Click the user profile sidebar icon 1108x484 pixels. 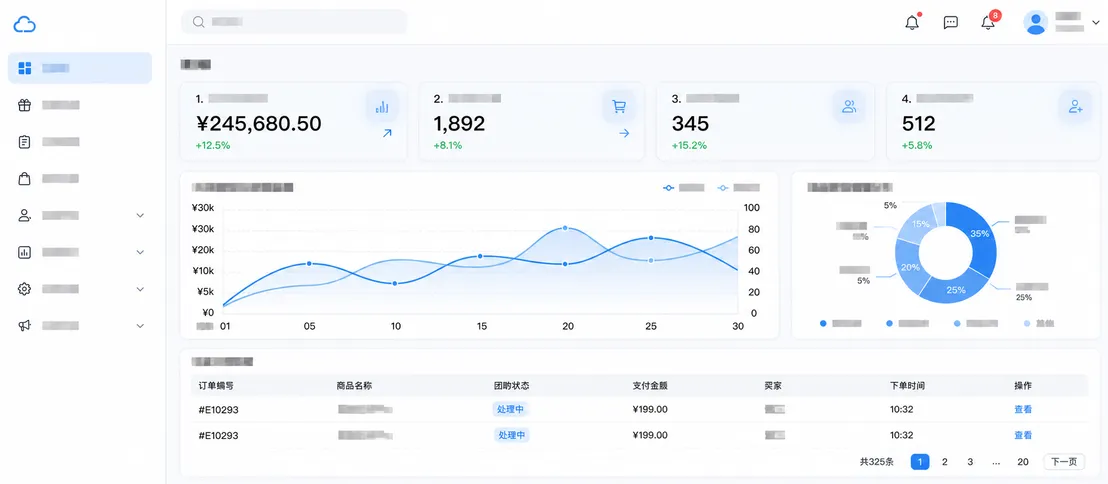point(25,216)
